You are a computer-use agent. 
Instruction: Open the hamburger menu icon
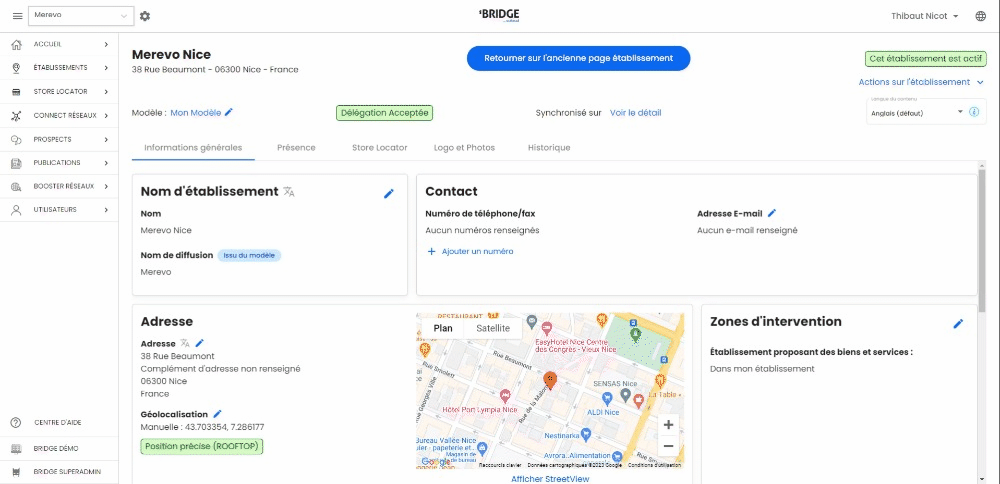click(x=18, y=16)
